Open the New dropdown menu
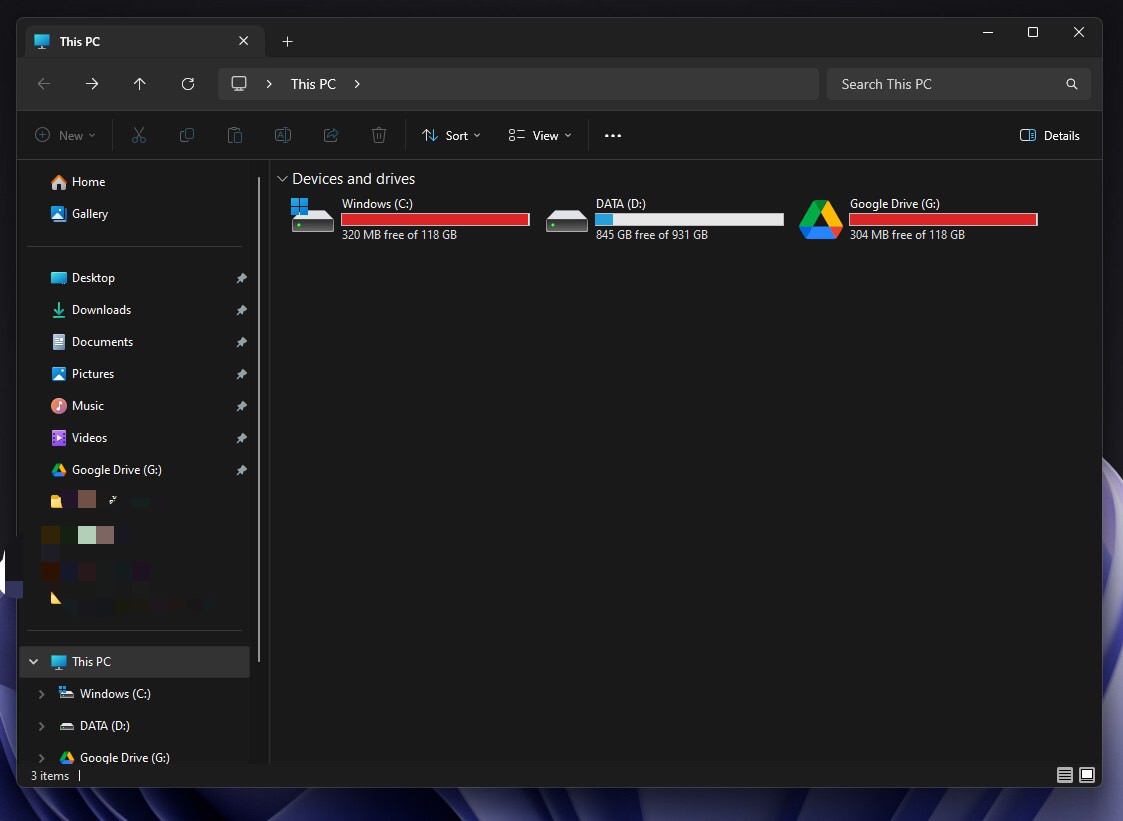Viewport: 1123px width, 821px height. (65, 135)
